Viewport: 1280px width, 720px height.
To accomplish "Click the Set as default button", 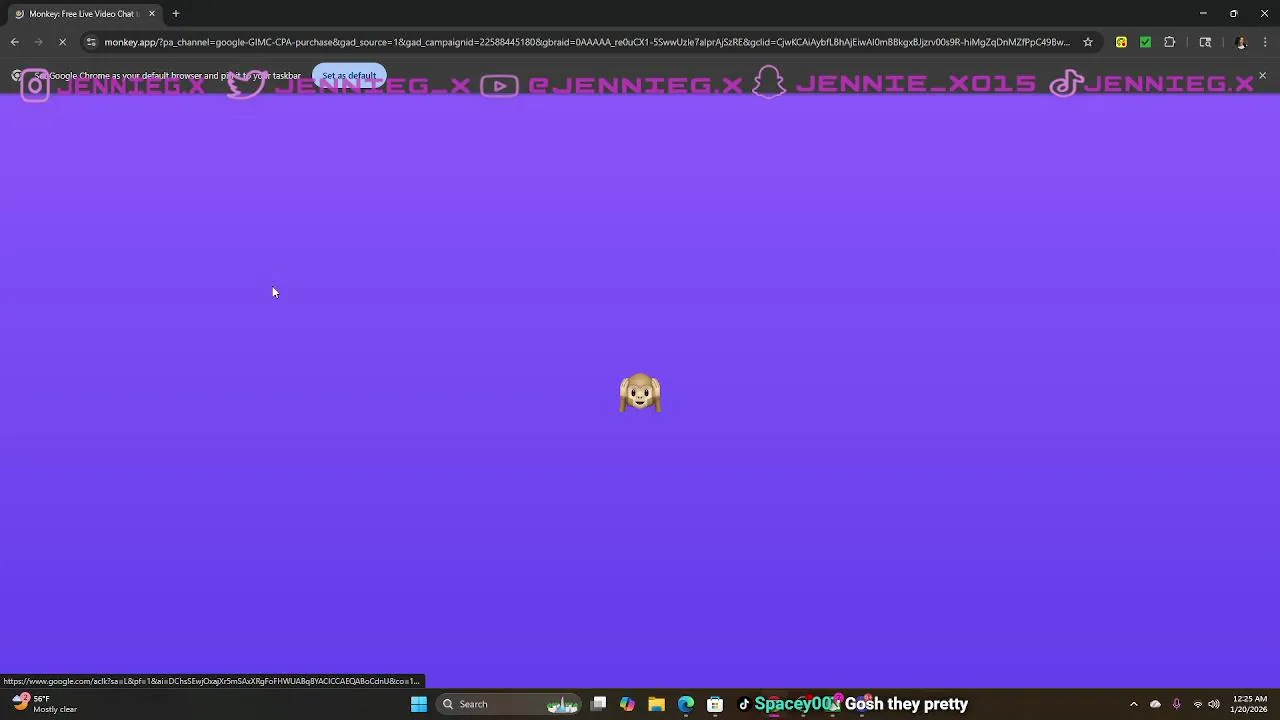I will [x=349, y=76].
